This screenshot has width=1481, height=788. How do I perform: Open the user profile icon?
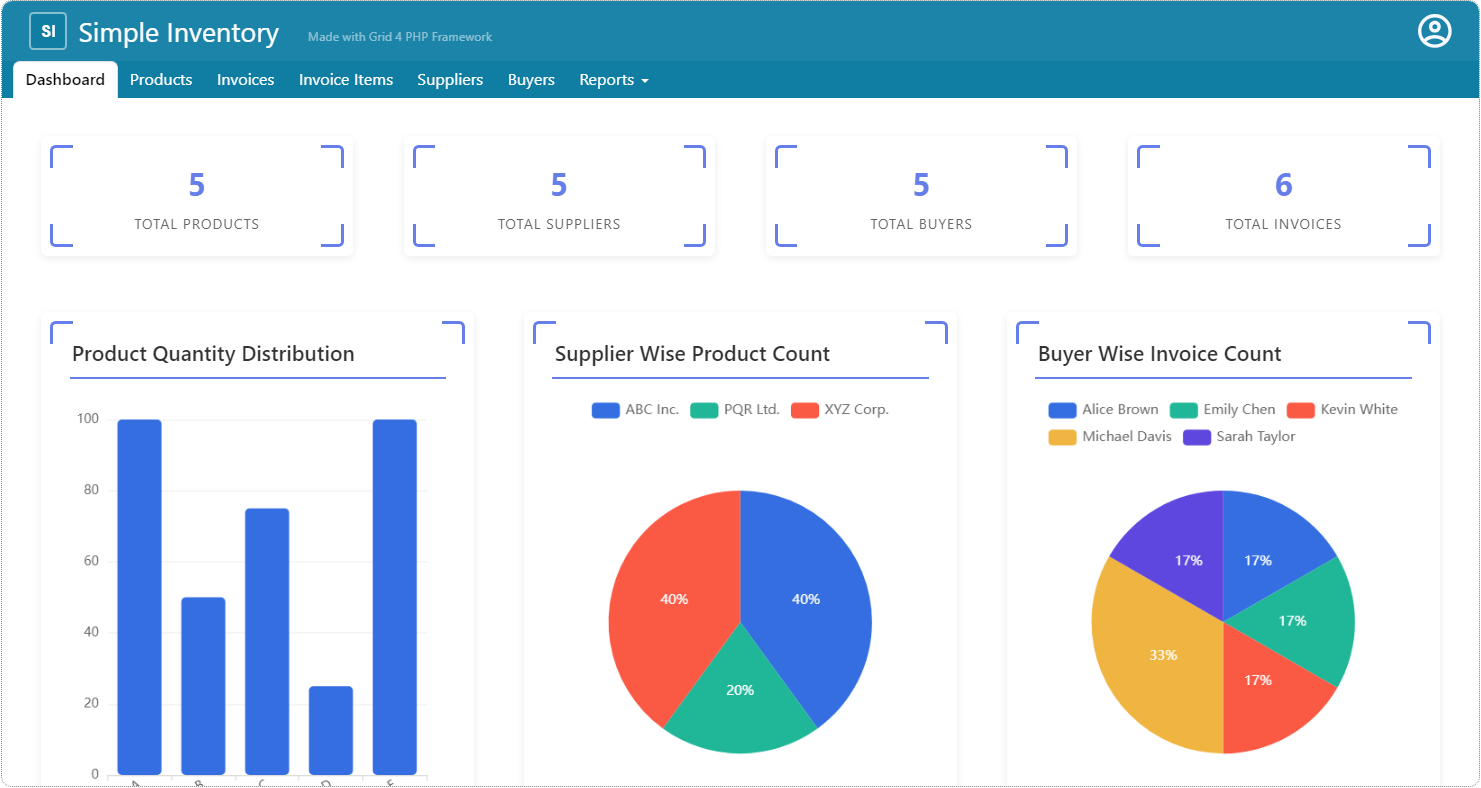click(x=1434, y=31)
